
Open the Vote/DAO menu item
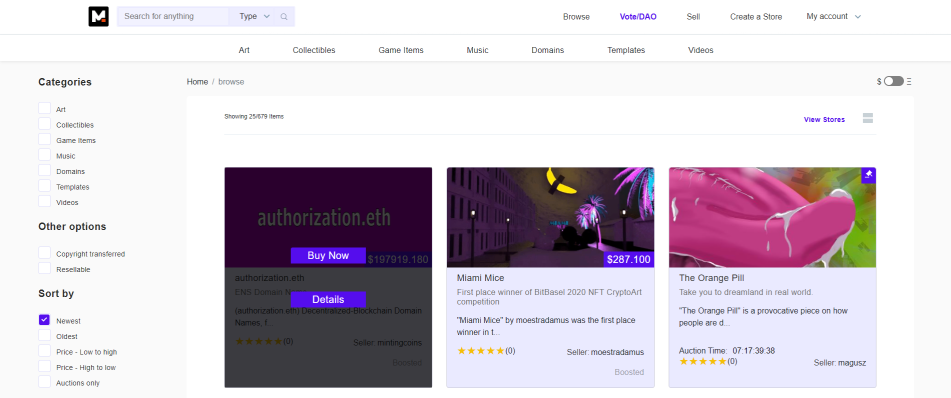click(x=637, y=17)
